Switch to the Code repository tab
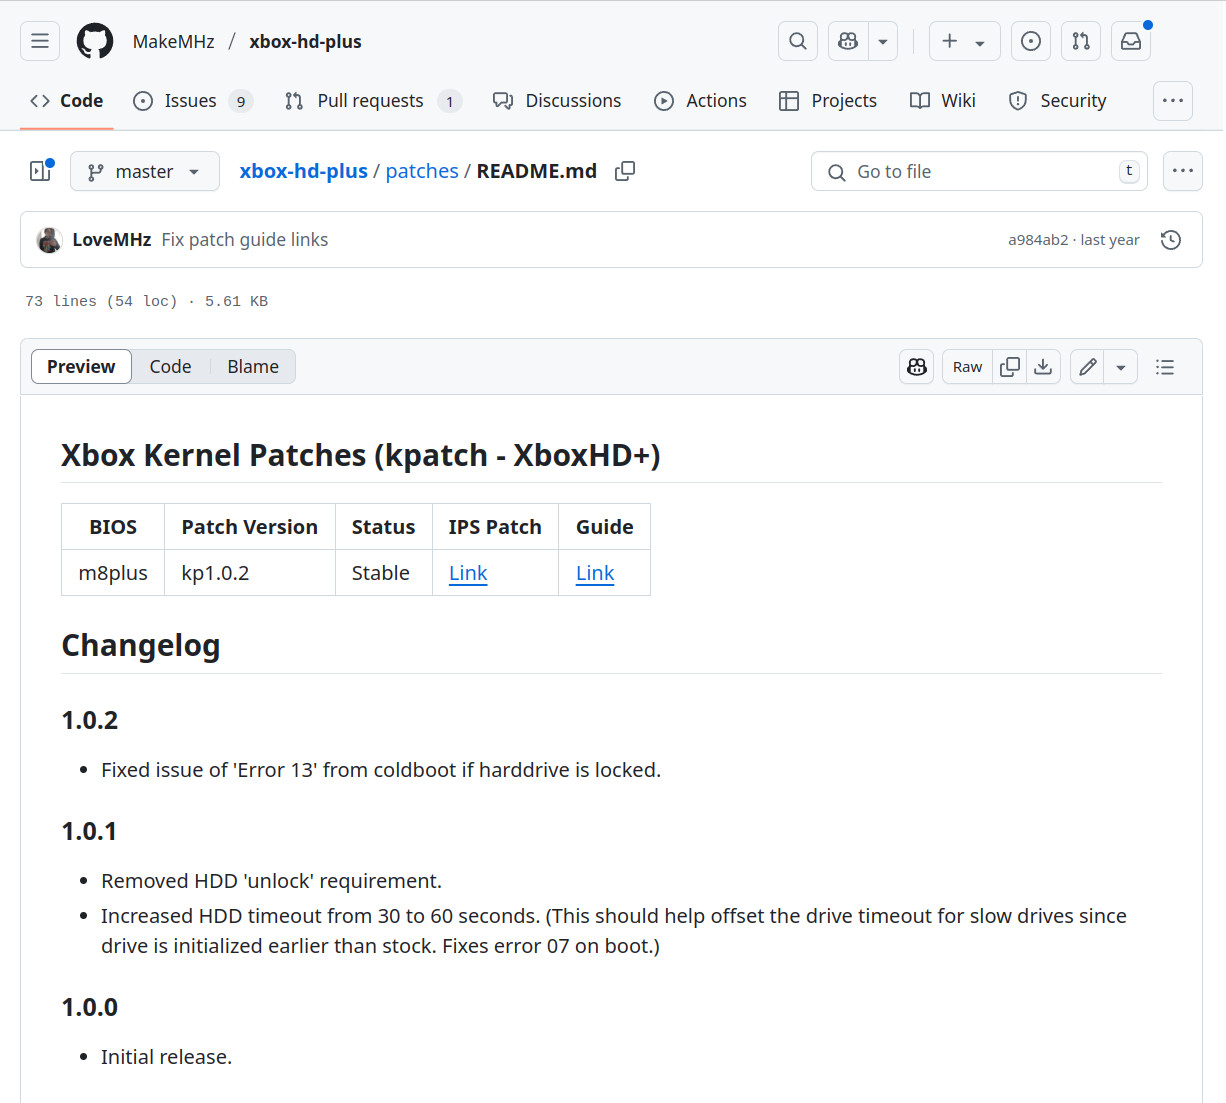Image resolution: width=1226 pixels, height=1103 pixels. coord(67,101)
